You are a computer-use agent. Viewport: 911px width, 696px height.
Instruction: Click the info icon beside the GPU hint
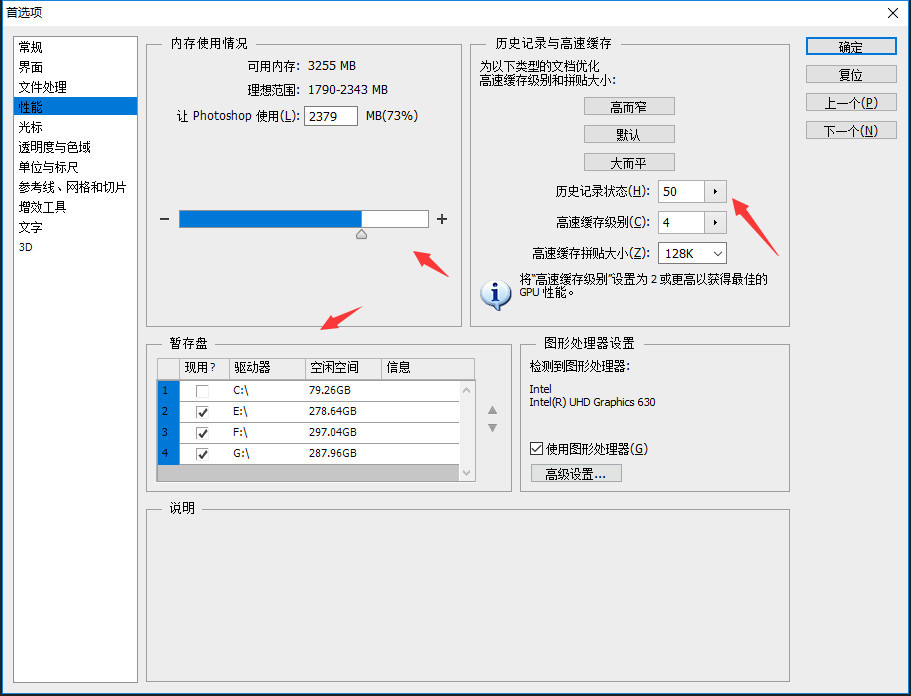(x=495, y=294)
